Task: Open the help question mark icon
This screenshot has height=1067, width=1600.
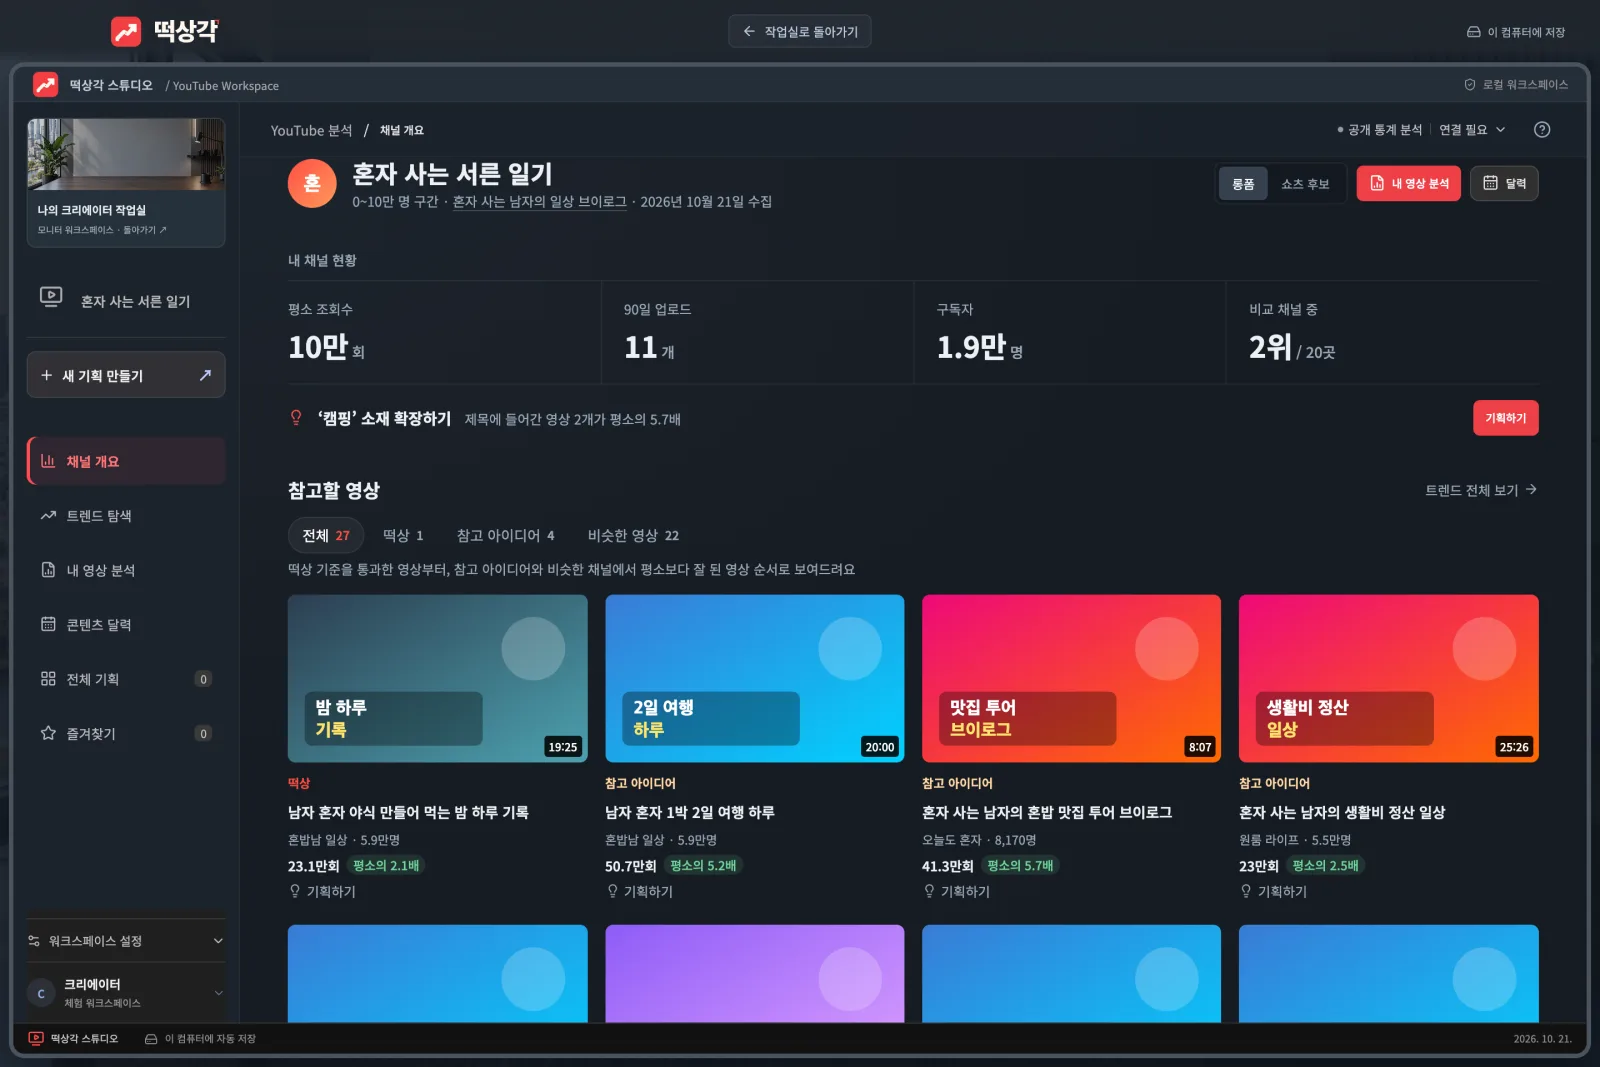Action: point(1542,130)
